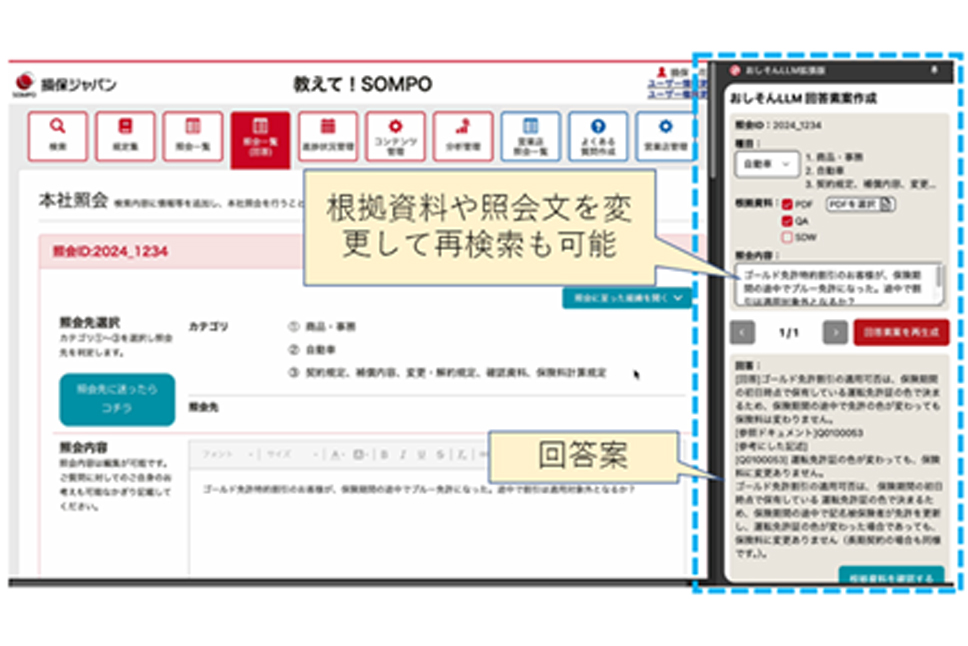Screen dimensions: 968x646
Task: Apply underline formatting in the editor toolbar
Action: click(x=422, y=455)
